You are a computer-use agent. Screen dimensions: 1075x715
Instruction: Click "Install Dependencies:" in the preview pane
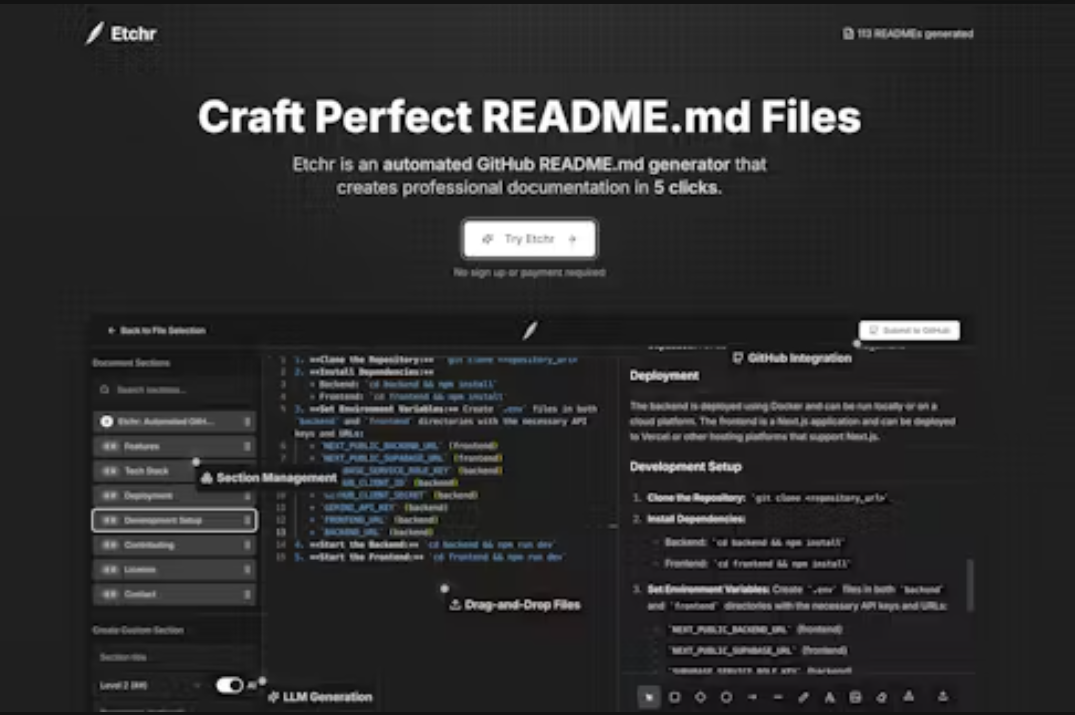696,519
